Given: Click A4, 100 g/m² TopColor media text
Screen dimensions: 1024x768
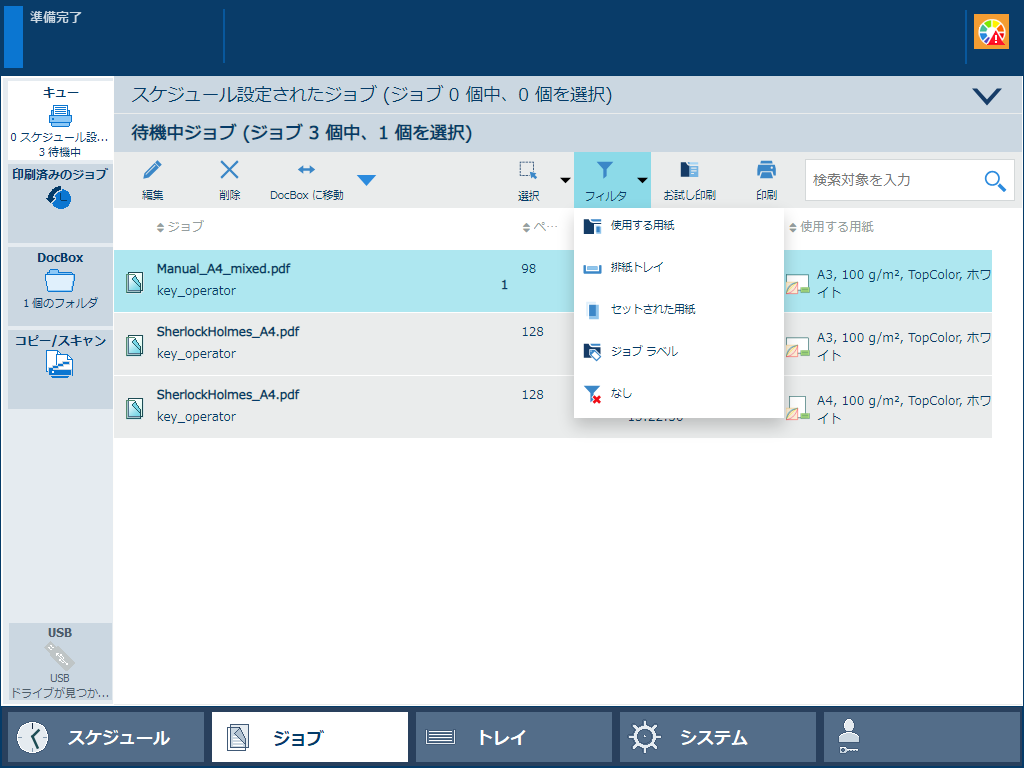Looking at the screenshot, I should [x=904, y=409].
